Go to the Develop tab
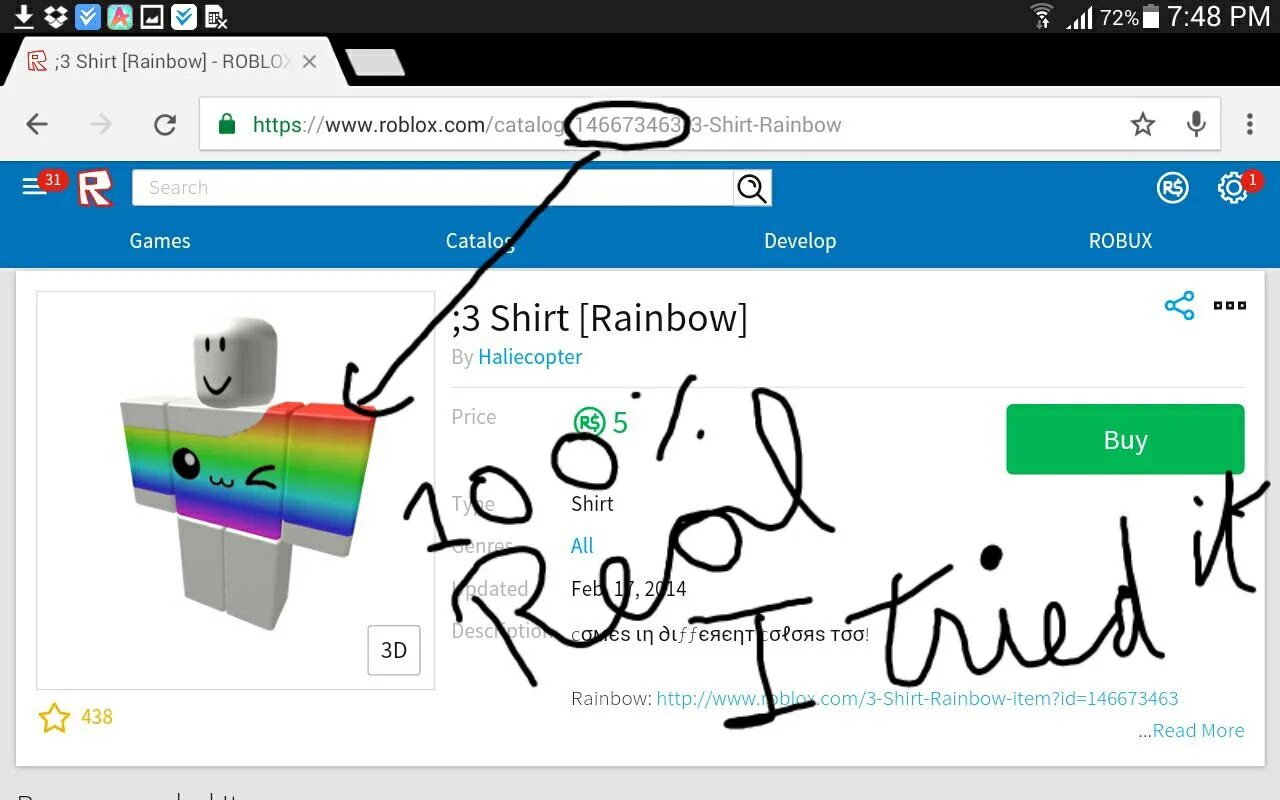 pos(800,241)
